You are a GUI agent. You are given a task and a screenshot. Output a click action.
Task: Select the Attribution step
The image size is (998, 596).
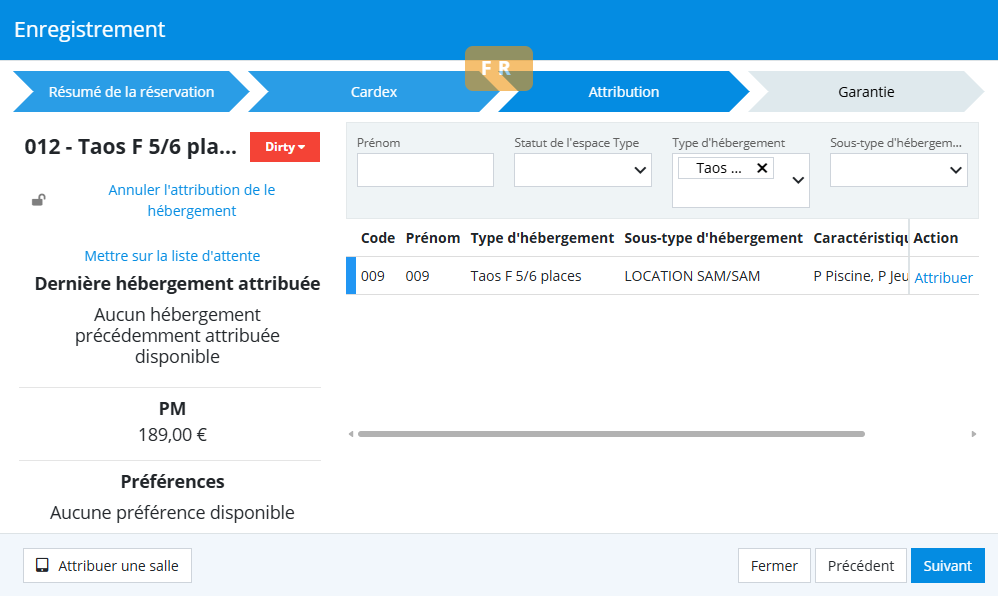pos(623,92)
